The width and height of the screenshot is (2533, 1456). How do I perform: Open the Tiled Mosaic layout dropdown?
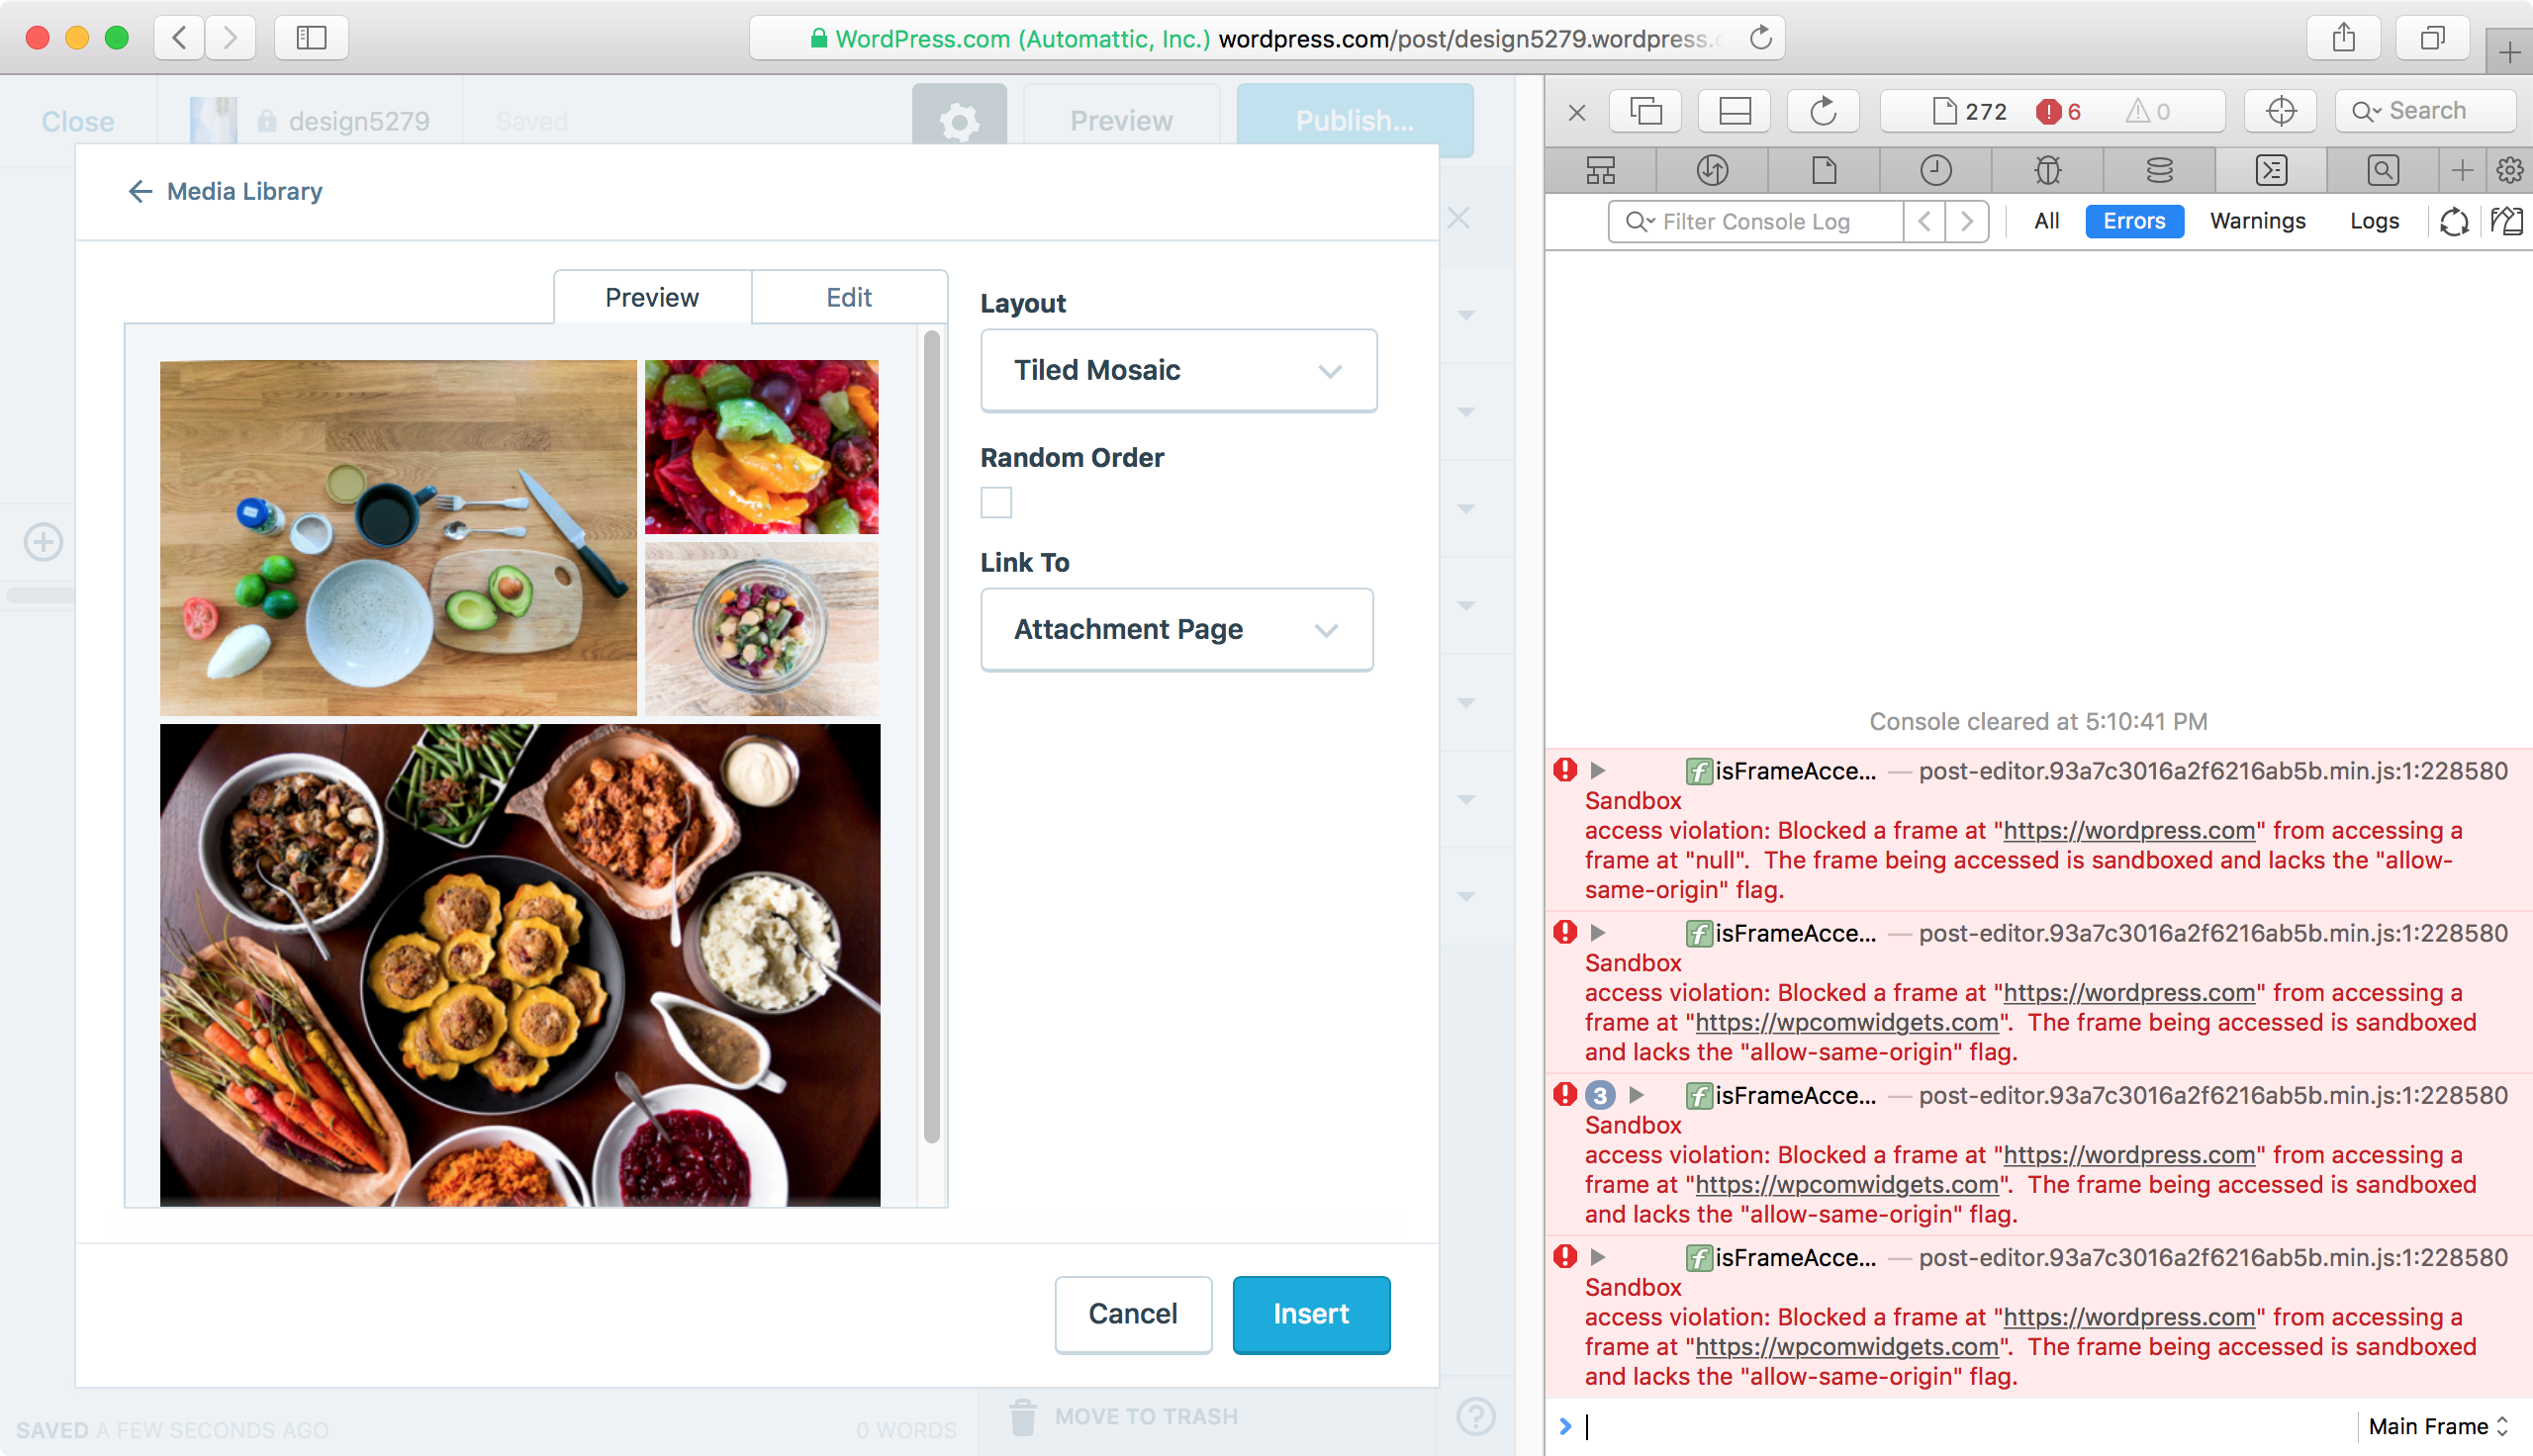tap(1179, 370)
